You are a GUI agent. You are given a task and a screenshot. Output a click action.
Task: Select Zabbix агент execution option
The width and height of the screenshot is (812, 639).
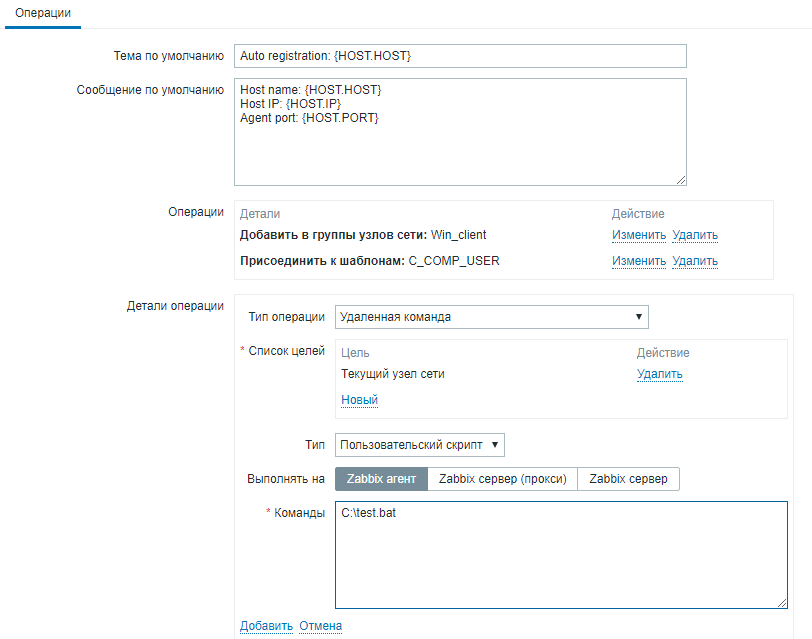381,479
